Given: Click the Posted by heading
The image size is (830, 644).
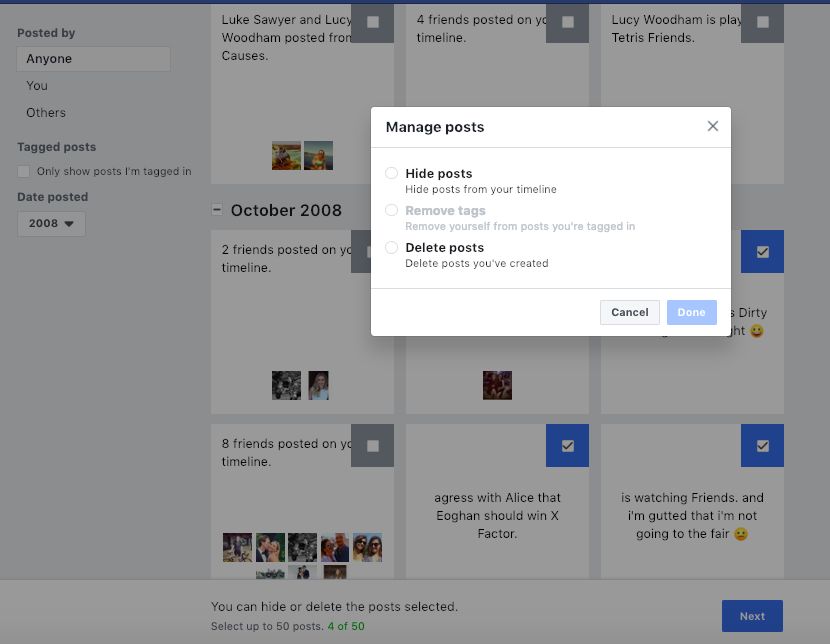Looking at the screenshot, I should coord(46,33).
